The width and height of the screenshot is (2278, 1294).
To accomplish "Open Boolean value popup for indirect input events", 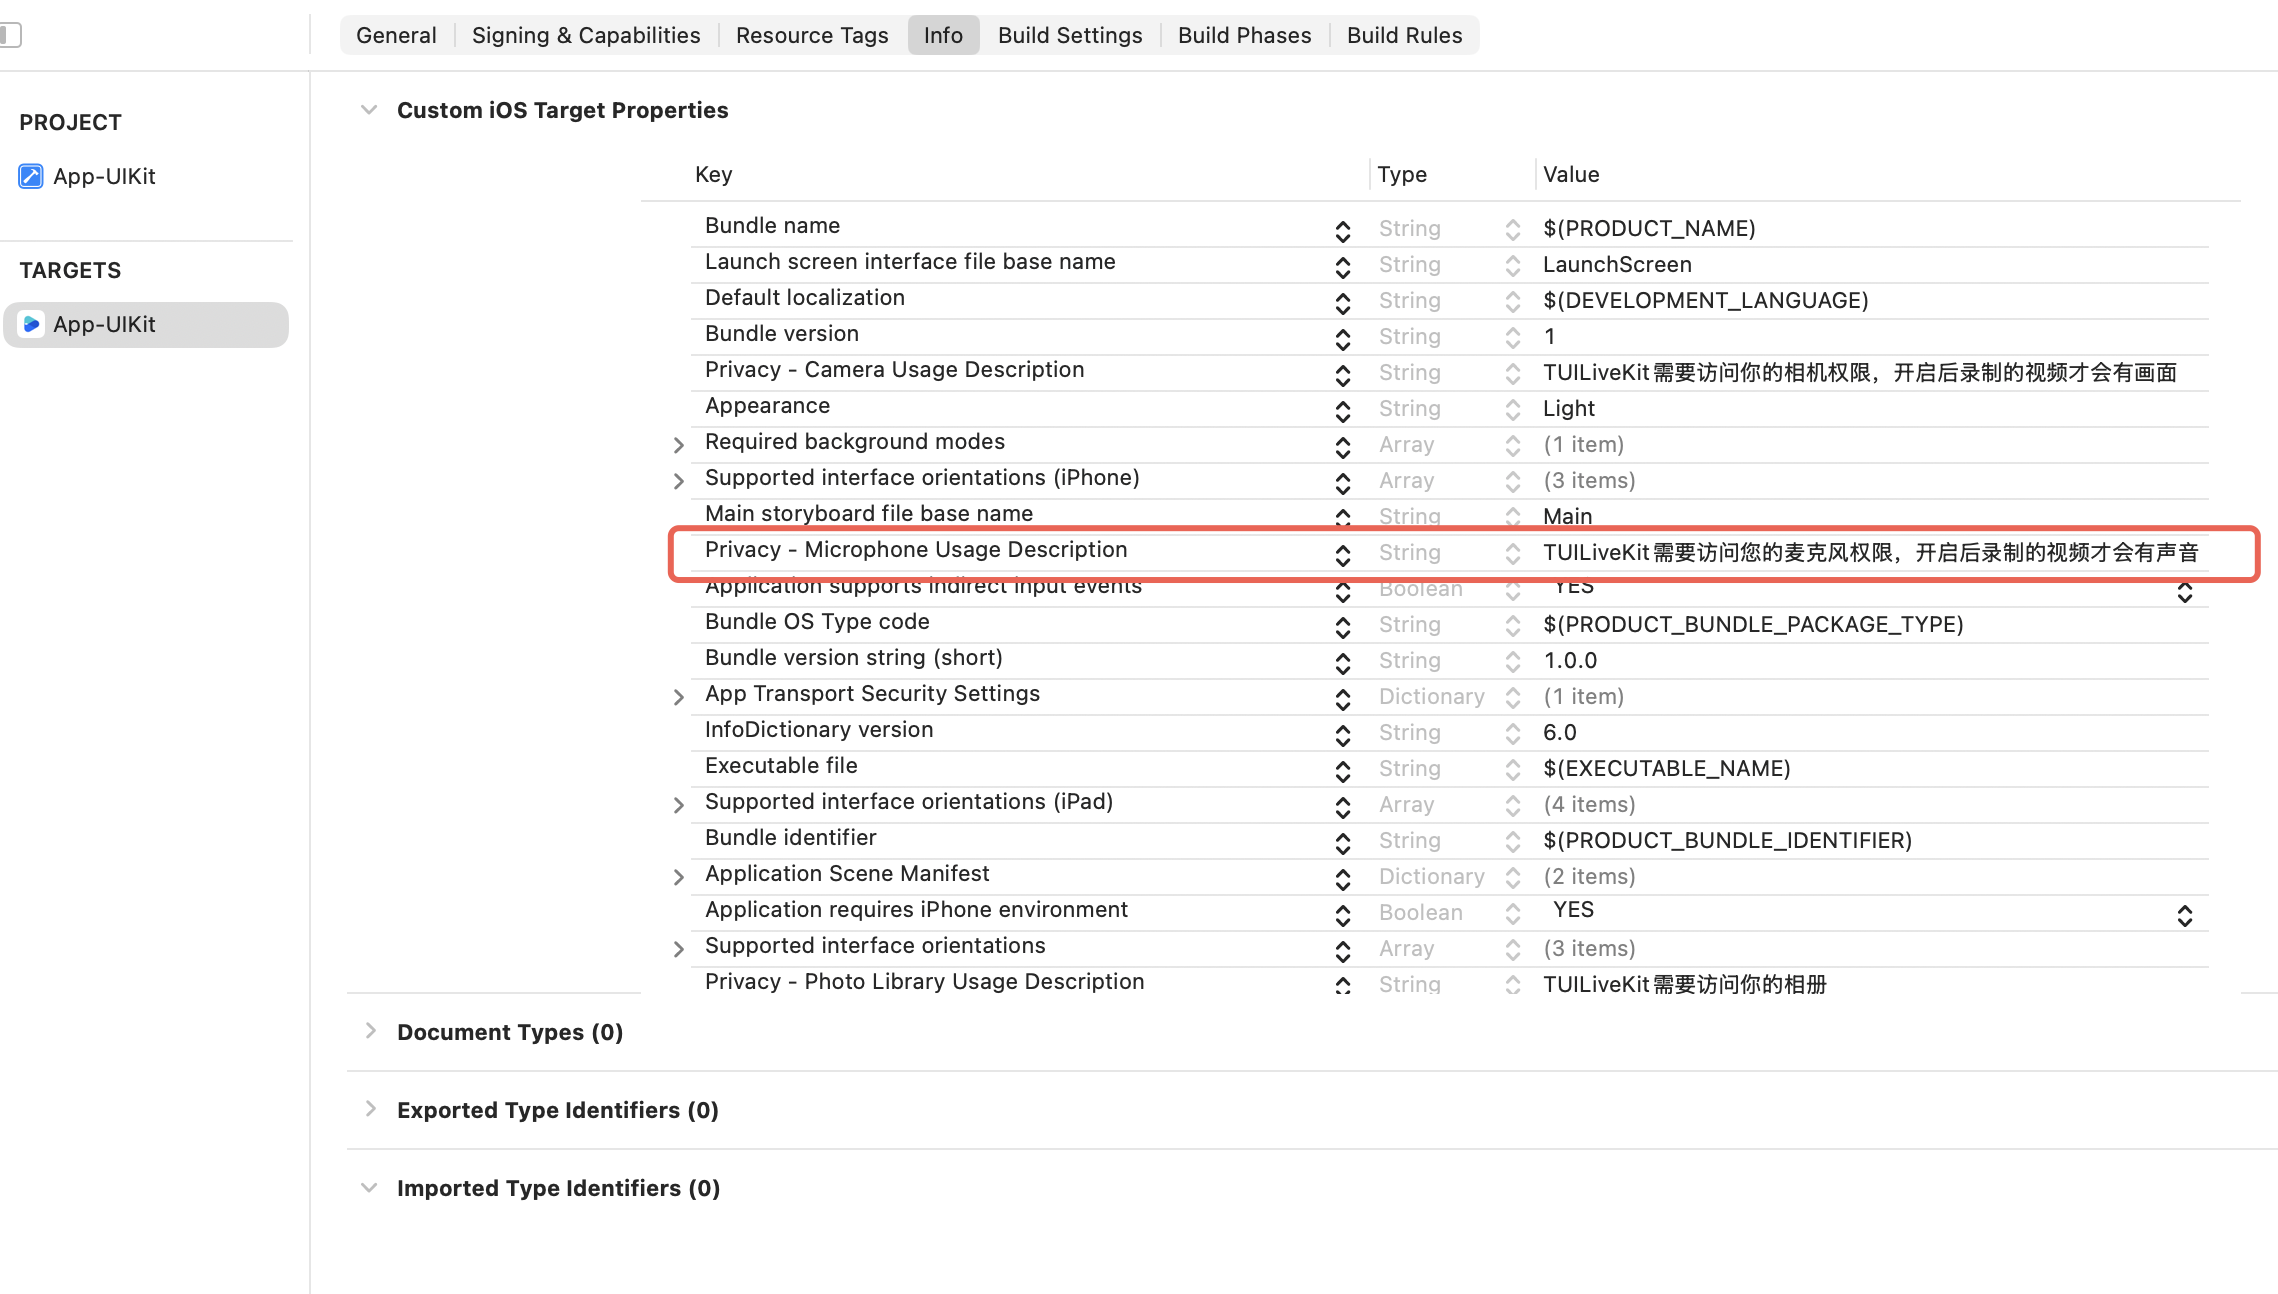I will tap(2184, 592).
